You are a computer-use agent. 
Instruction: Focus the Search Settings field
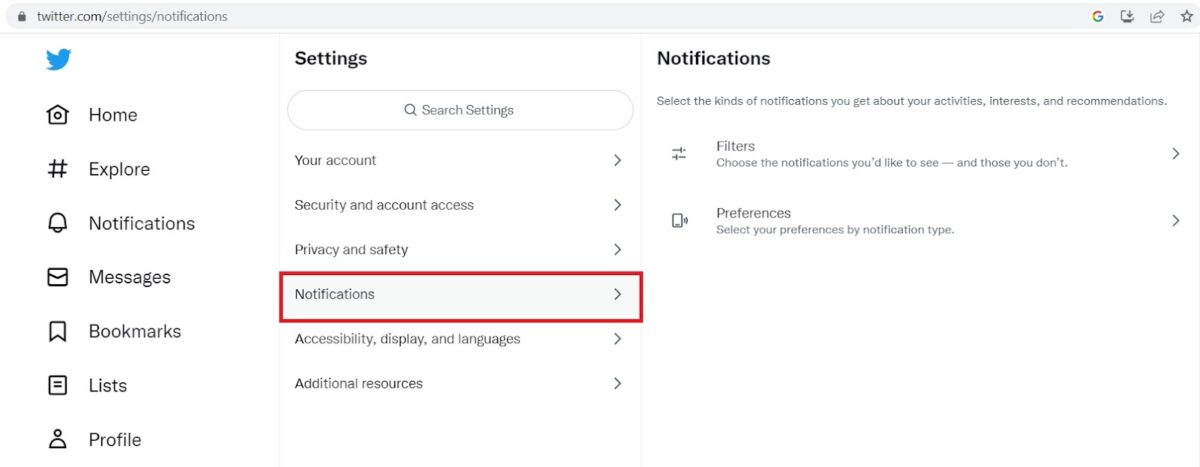coord(460,110)
